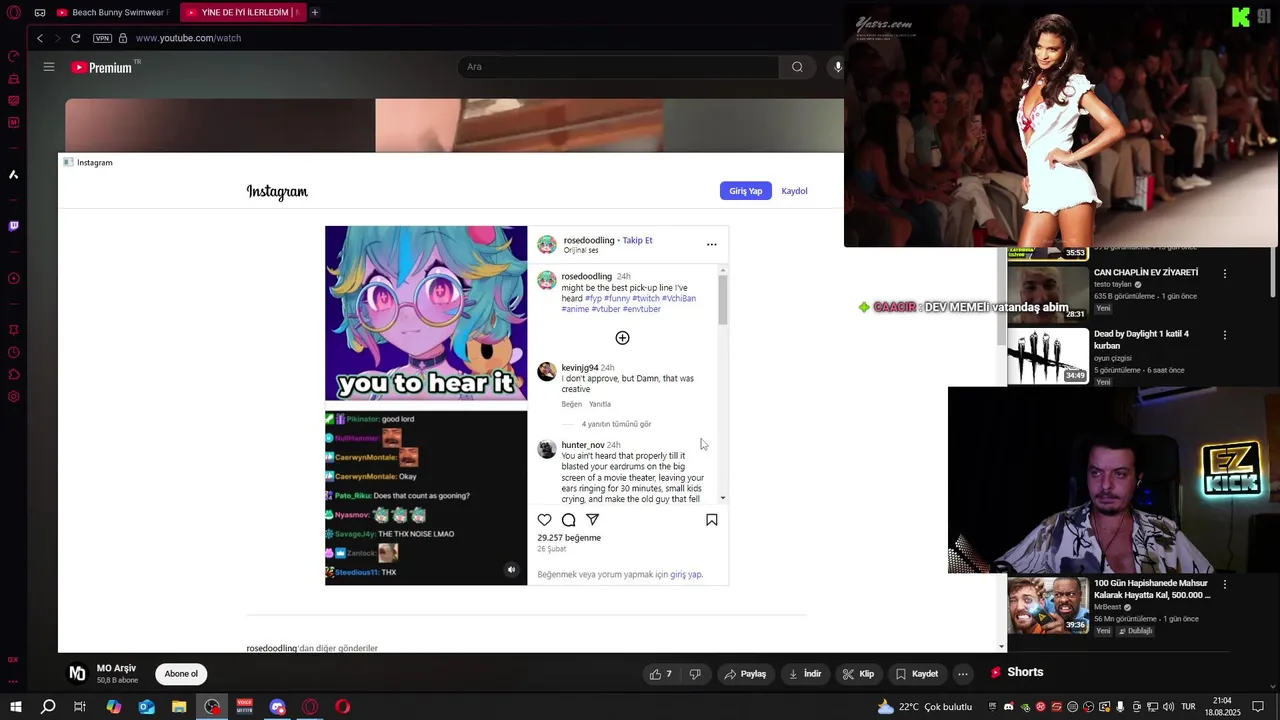Click giriş yap link below post
This screenshot has width=1280, height=720.
(686, 575)
